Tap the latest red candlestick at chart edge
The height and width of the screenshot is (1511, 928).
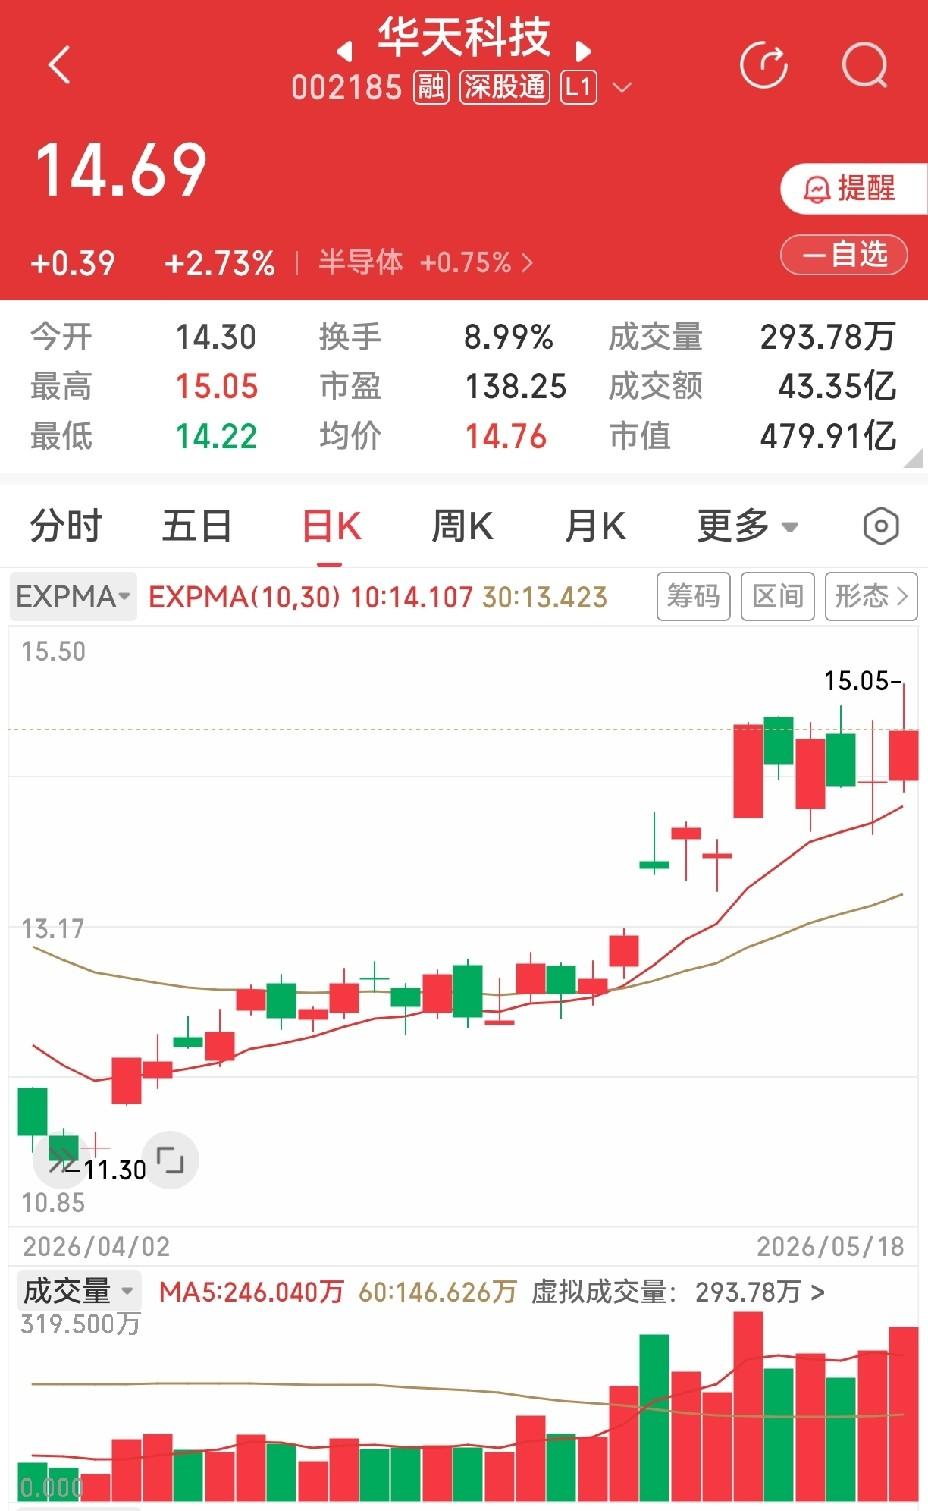(904, 755)
